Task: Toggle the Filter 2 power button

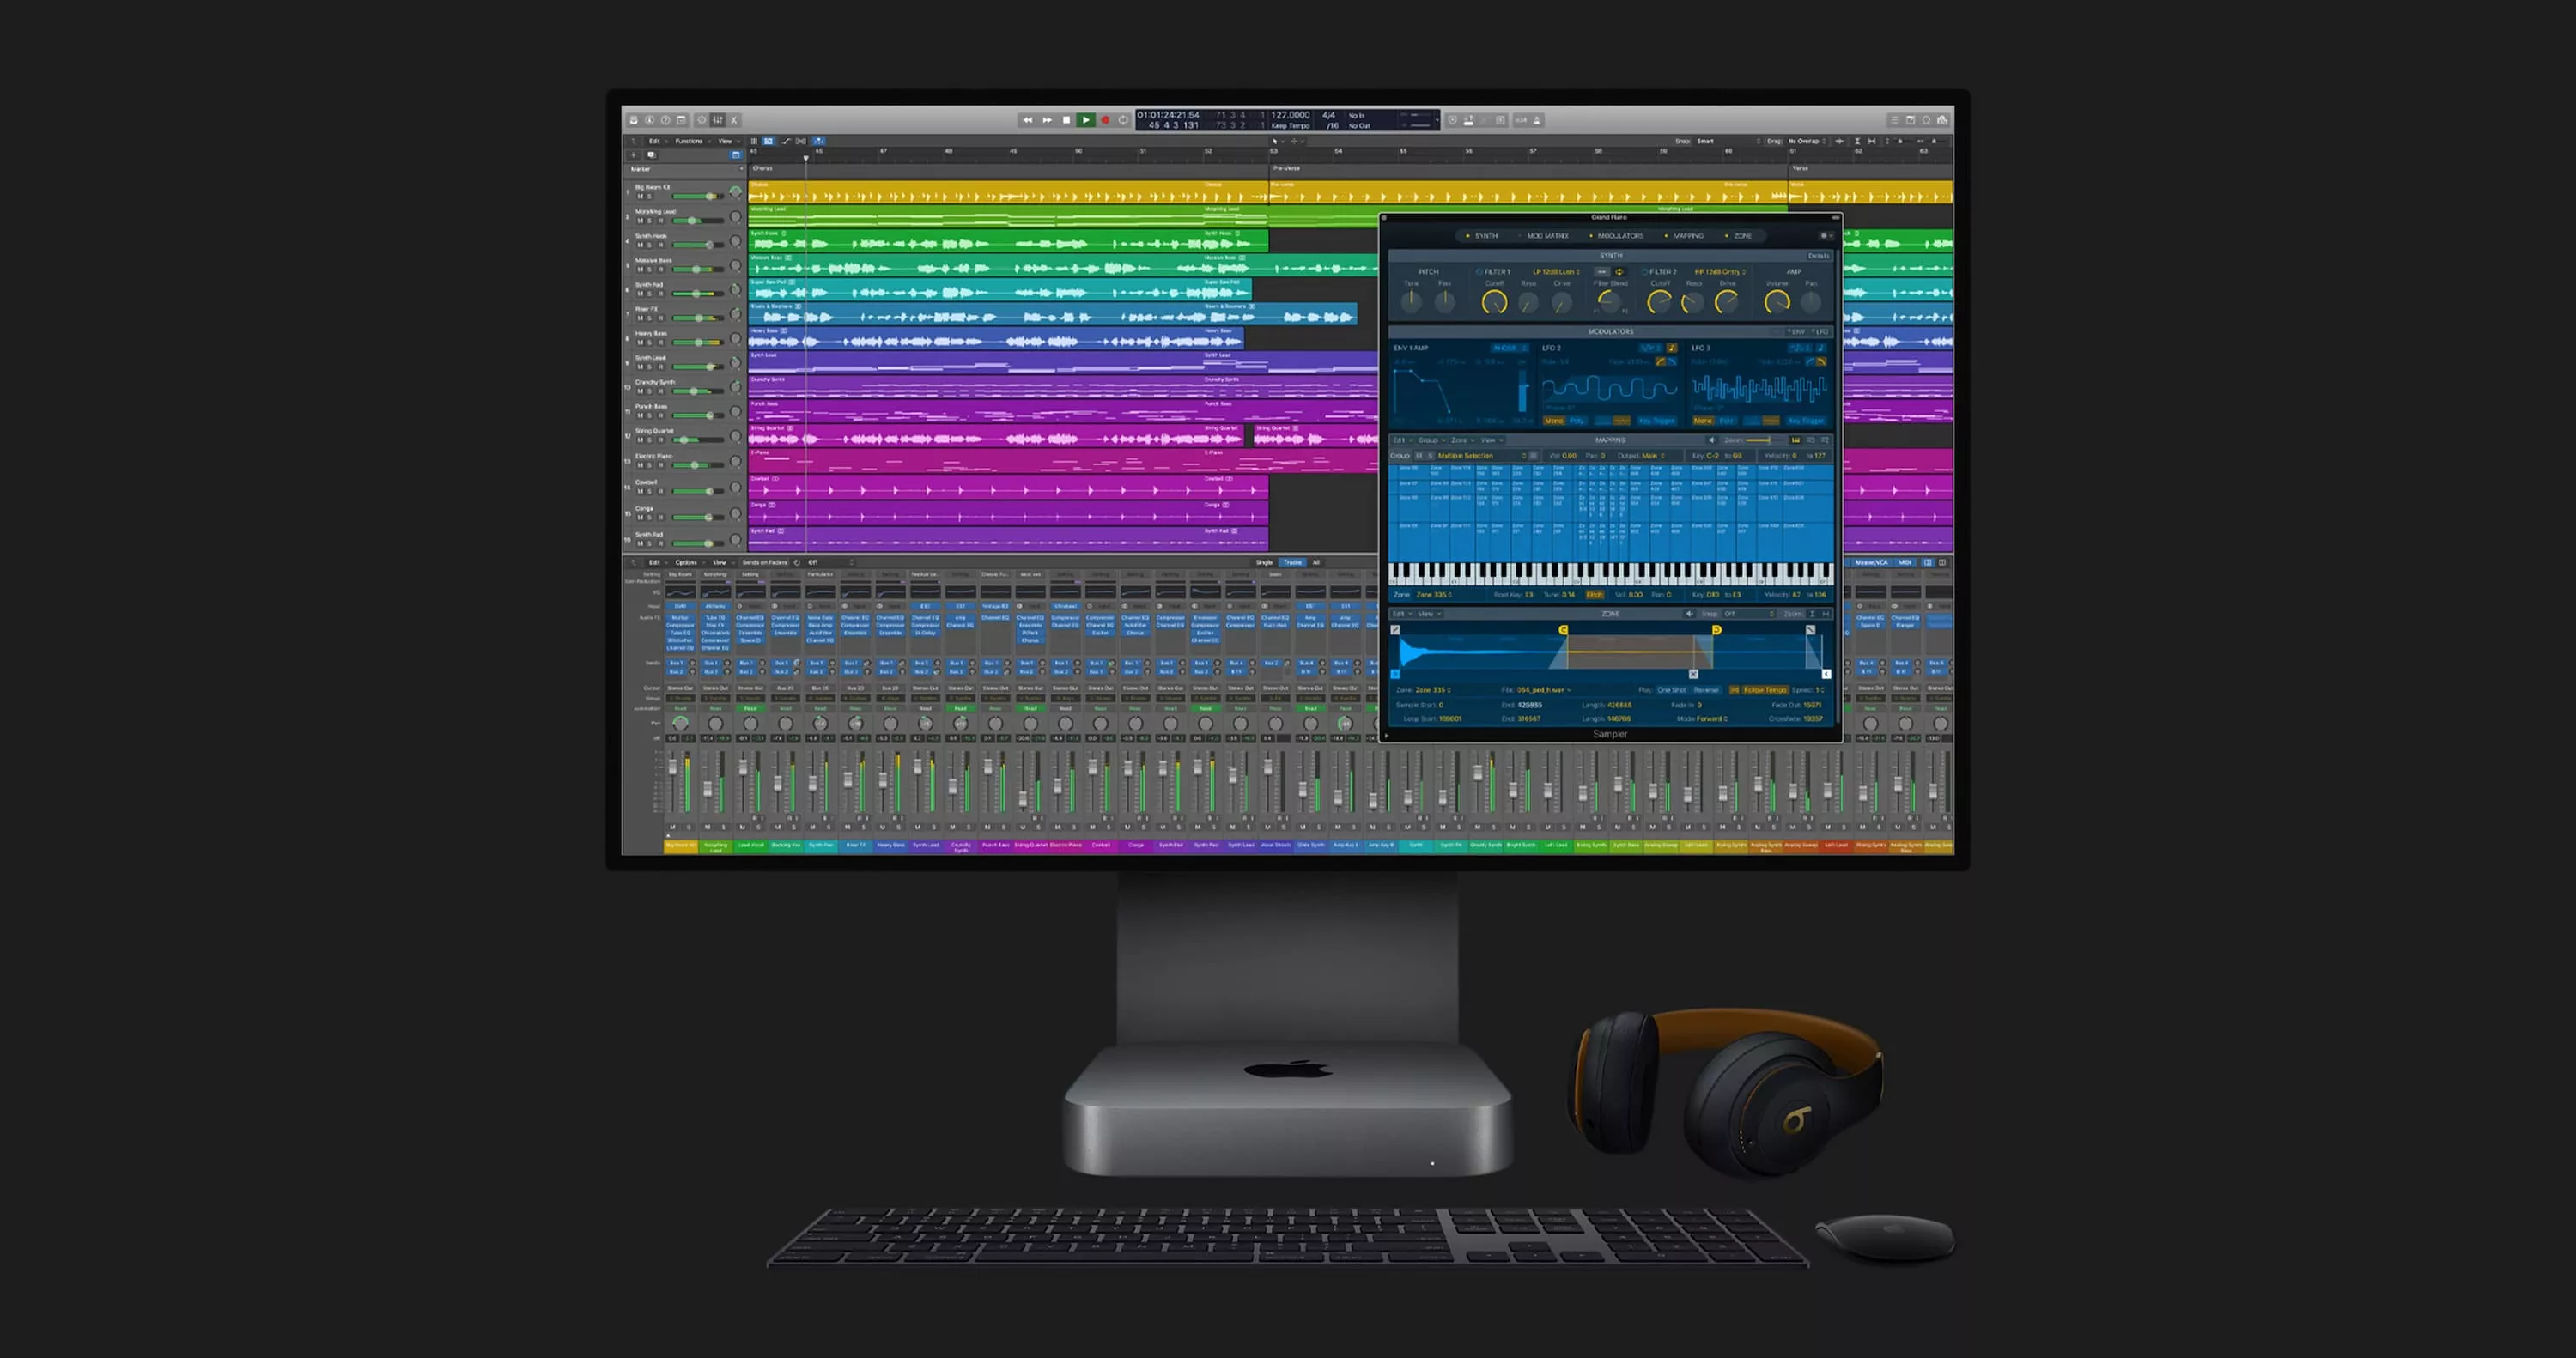Action: click(x=1645, y=272)
